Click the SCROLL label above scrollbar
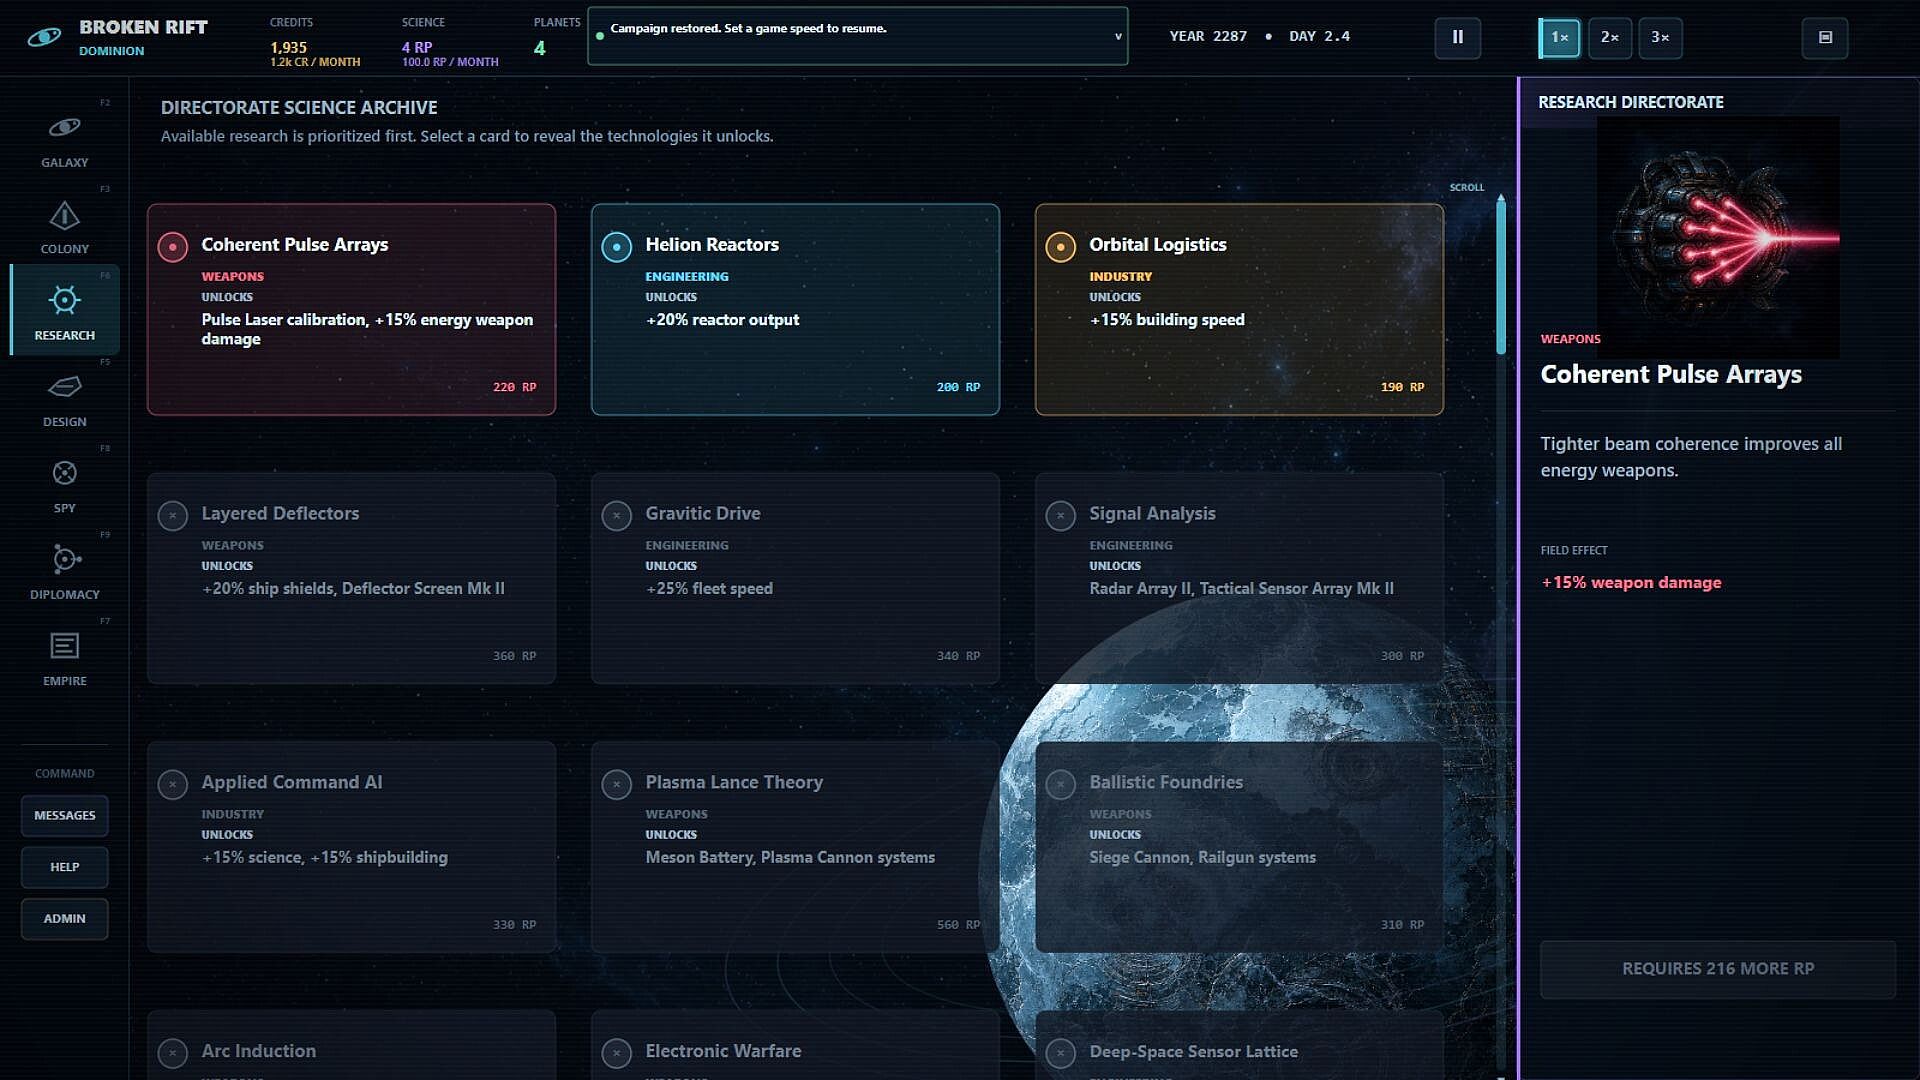Viewport: 1920px width, 1080px height. [1467, 187]
